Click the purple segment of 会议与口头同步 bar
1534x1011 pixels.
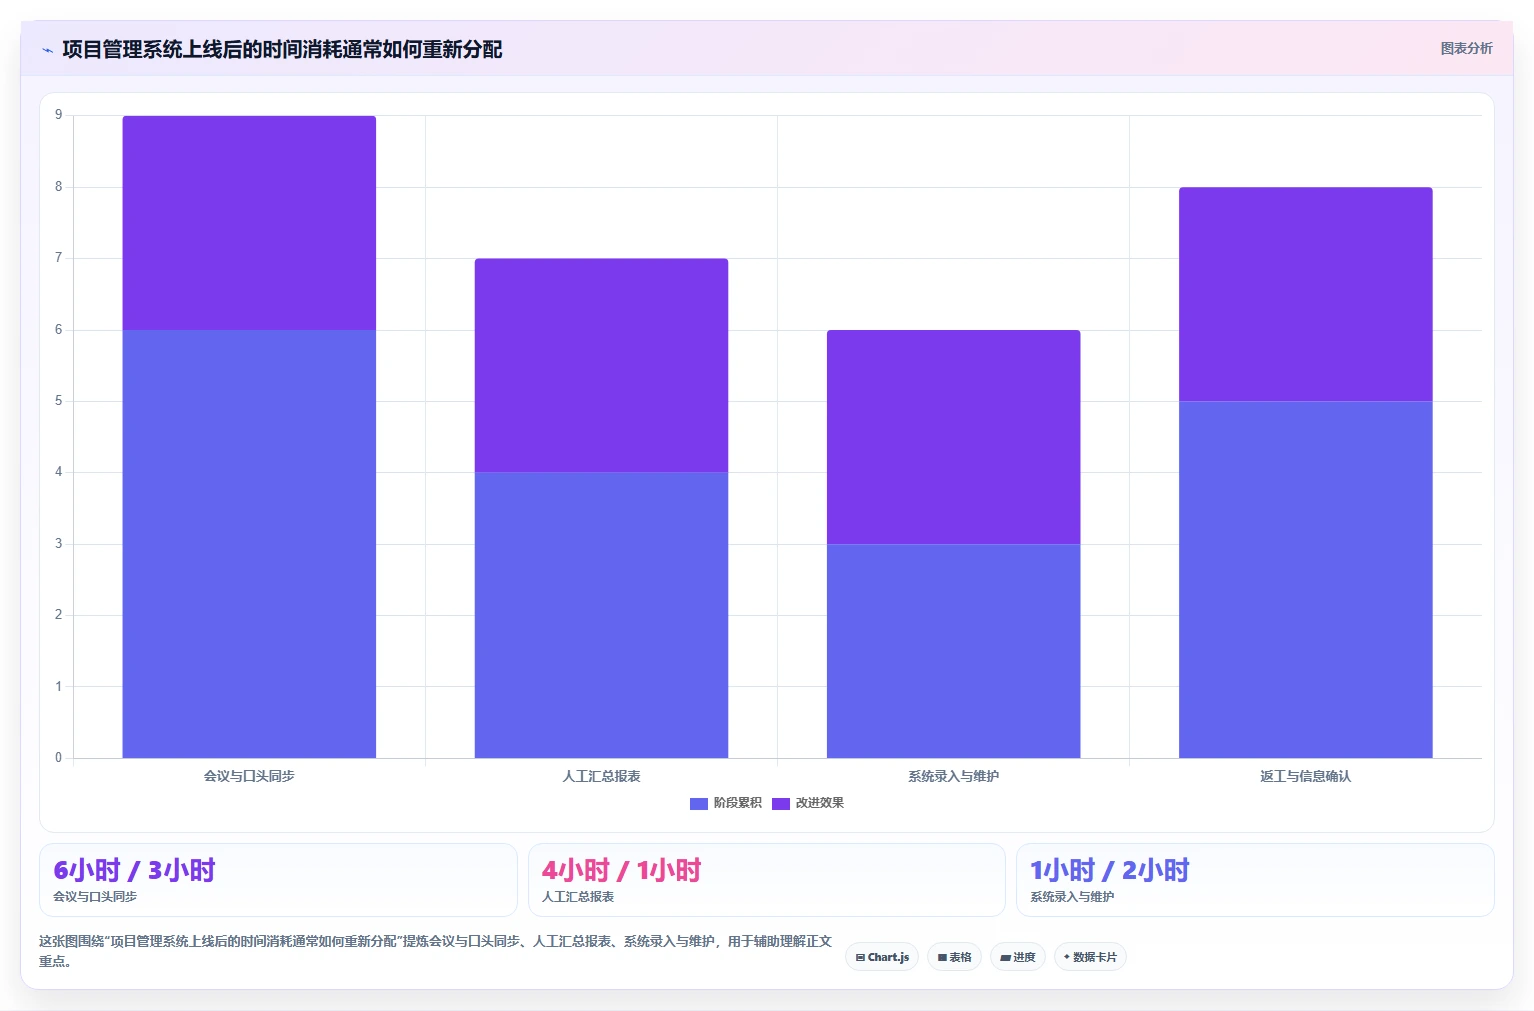[x=249, y=223]
